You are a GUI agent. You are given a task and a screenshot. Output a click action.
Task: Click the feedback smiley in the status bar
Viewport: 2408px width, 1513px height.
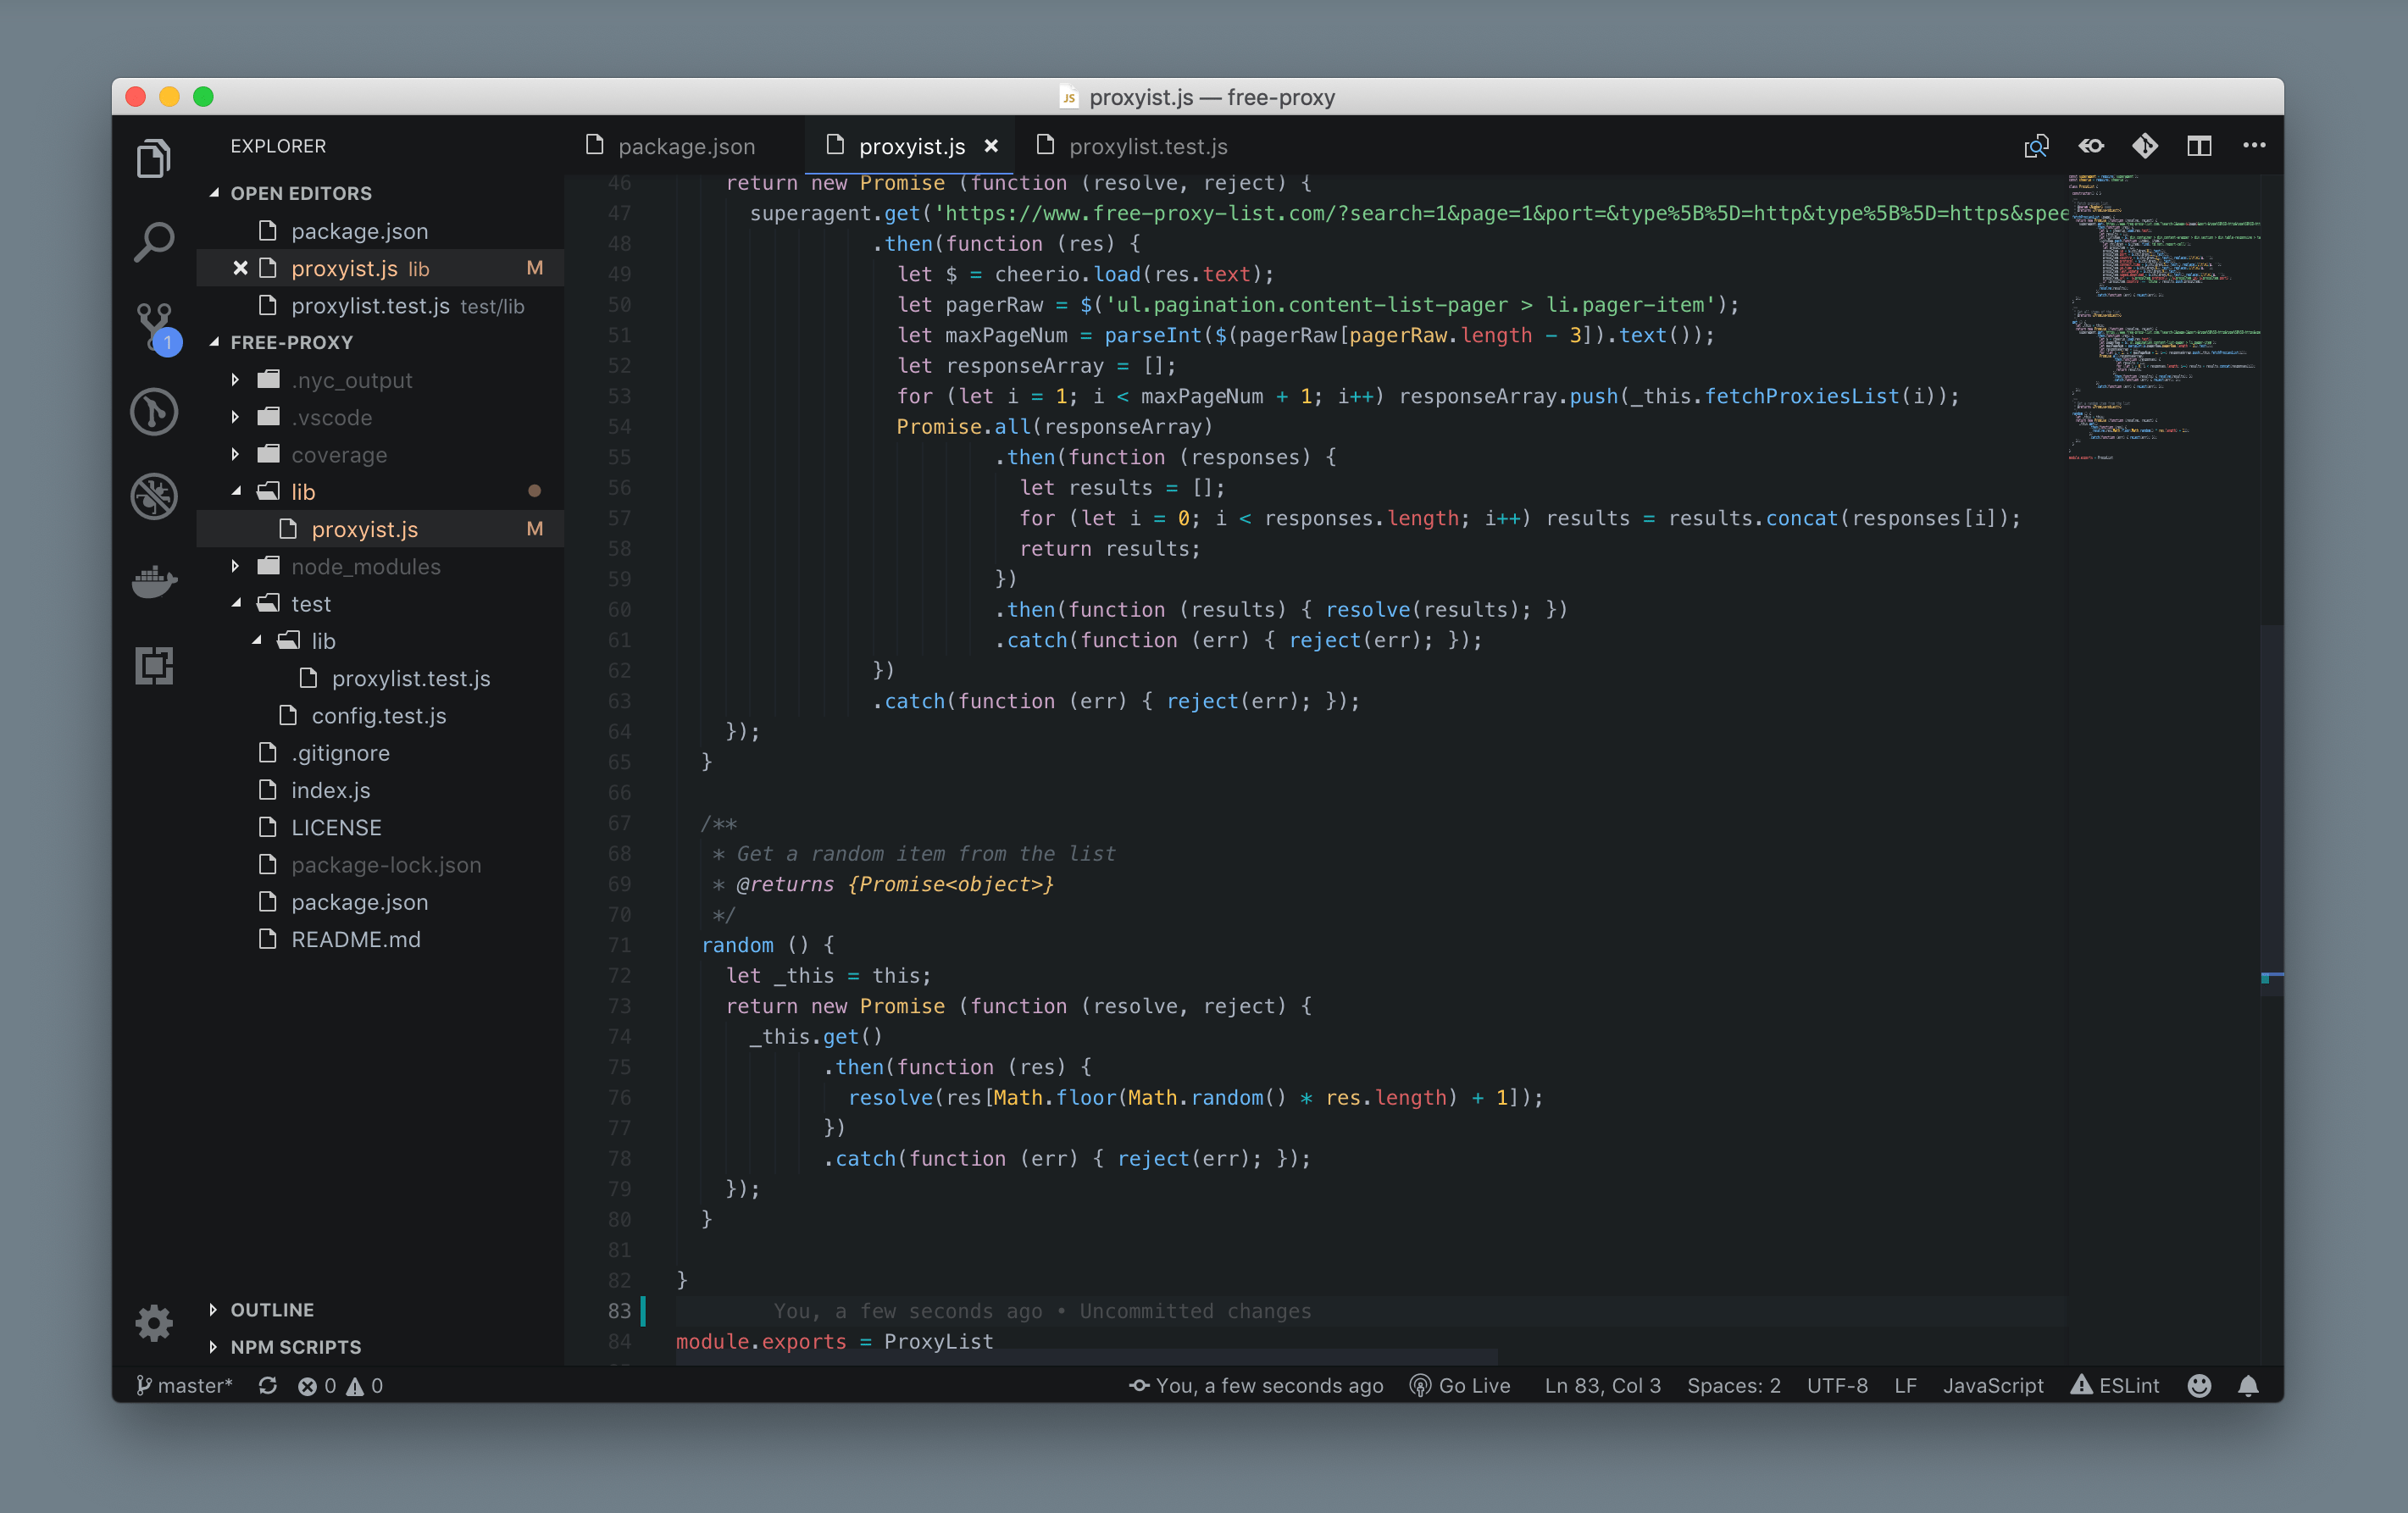2199,1385
